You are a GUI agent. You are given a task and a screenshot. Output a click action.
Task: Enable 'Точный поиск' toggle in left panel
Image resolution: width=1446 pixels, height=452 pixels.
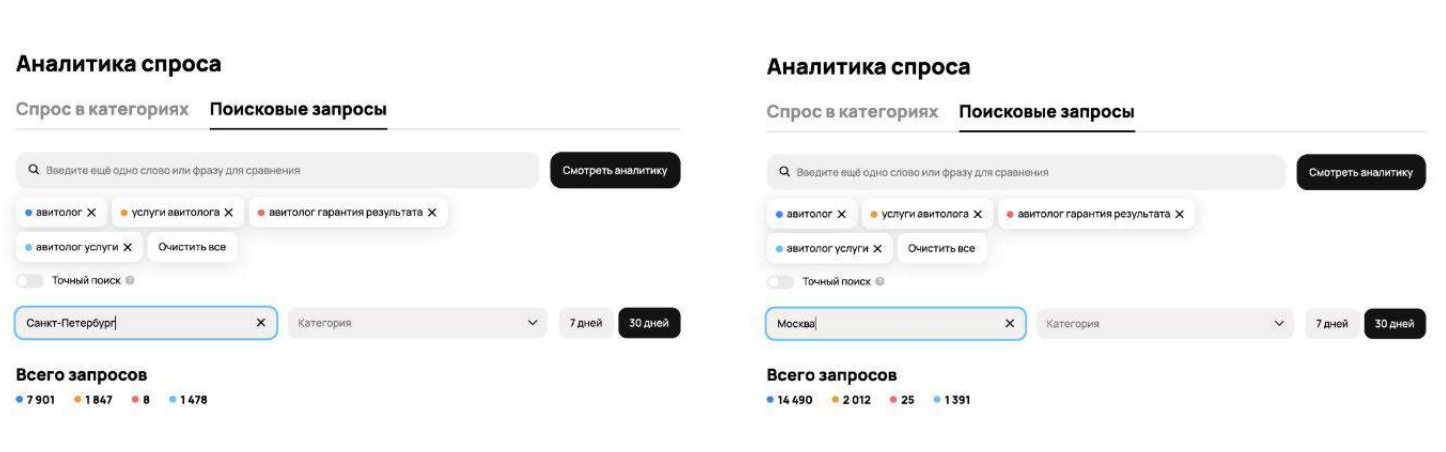pyautogui.click(x=30, y=281)
